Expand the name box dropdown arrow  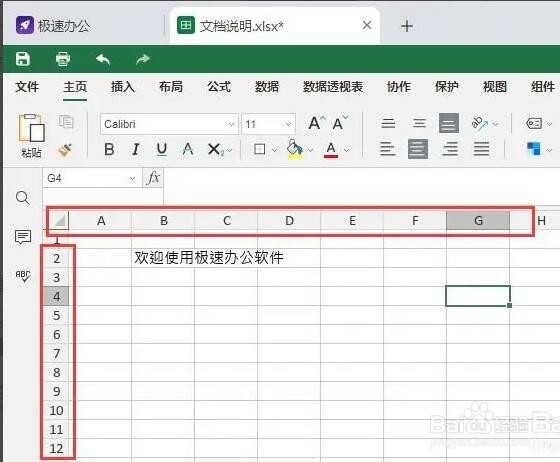[x=132, y=178]
